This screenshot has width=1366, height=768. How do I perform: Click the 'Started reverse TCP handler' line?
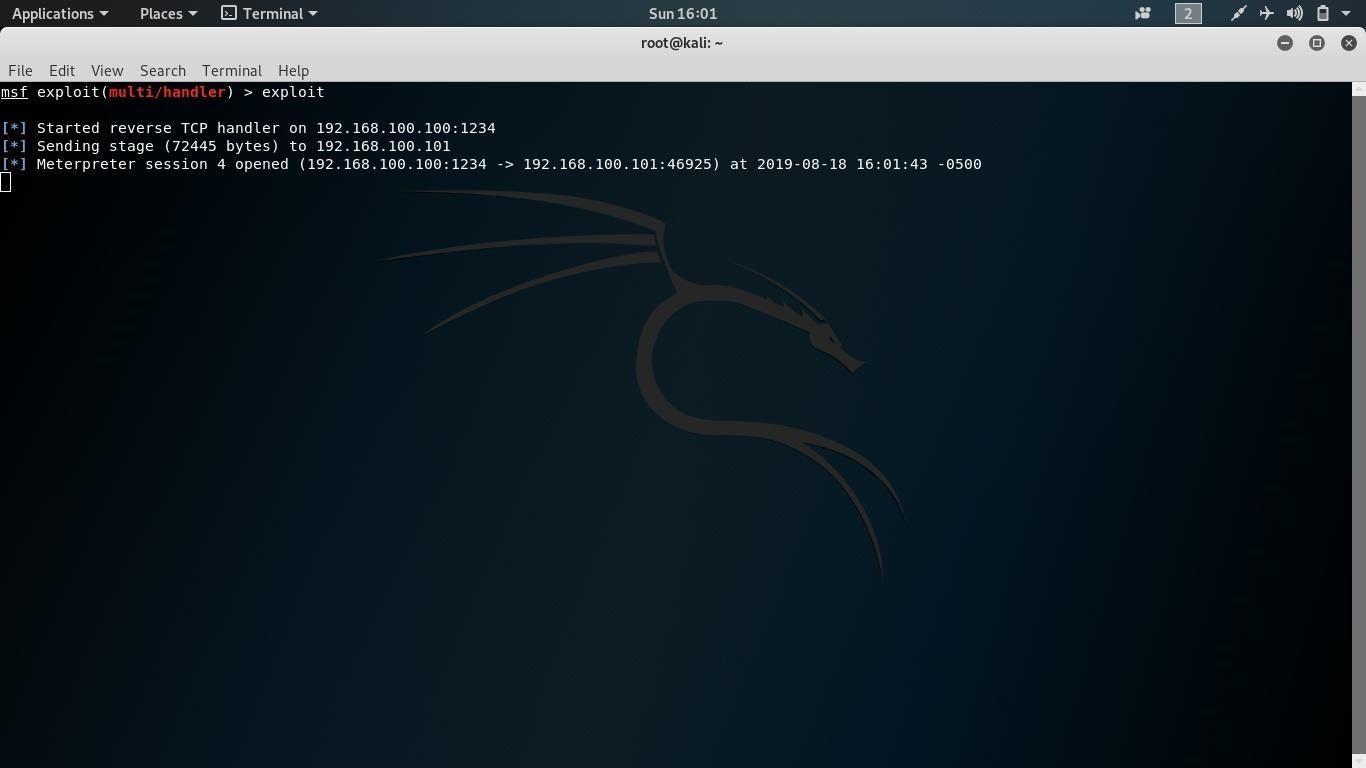(248, 128)
